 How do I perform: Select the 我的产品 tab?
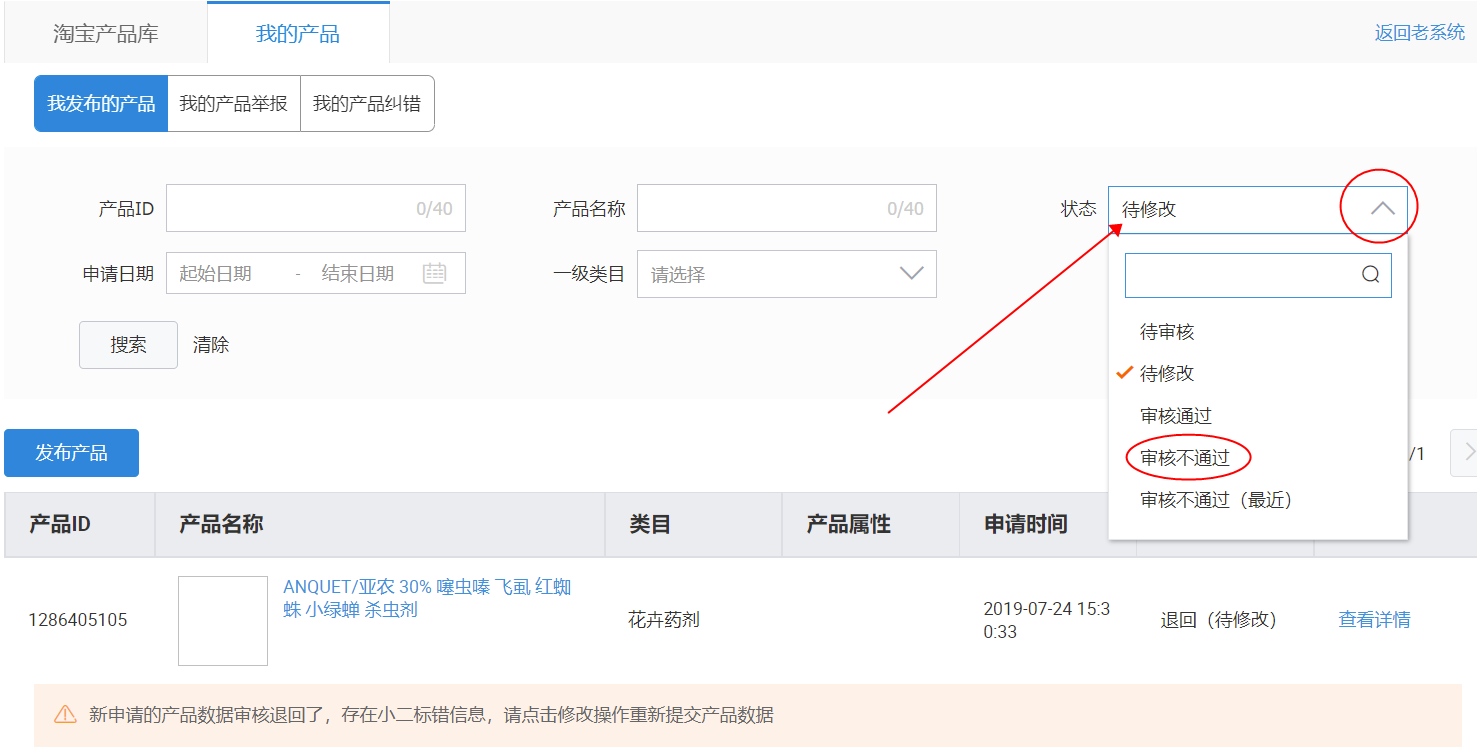point(298,34)
